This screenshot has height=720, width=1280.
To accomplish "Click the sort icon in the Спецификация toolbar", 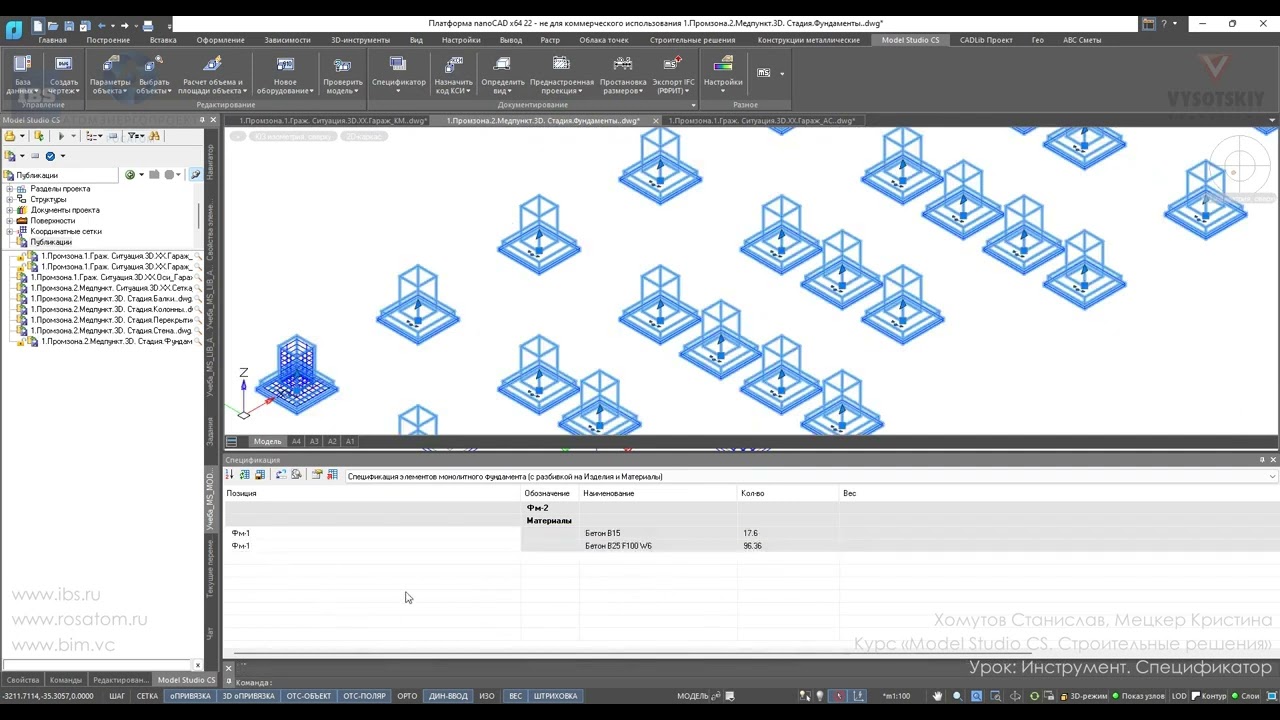I will tap(229, 475).
